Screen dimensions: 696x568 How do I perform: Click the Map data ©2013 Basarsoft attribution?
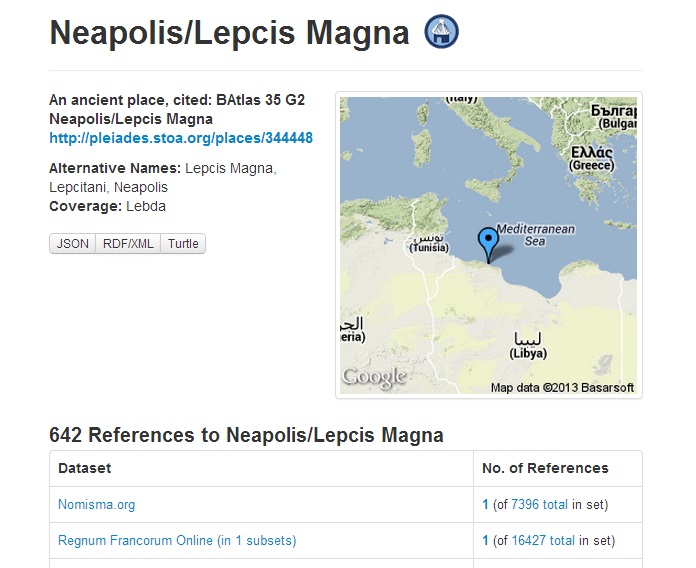[562, 388]
